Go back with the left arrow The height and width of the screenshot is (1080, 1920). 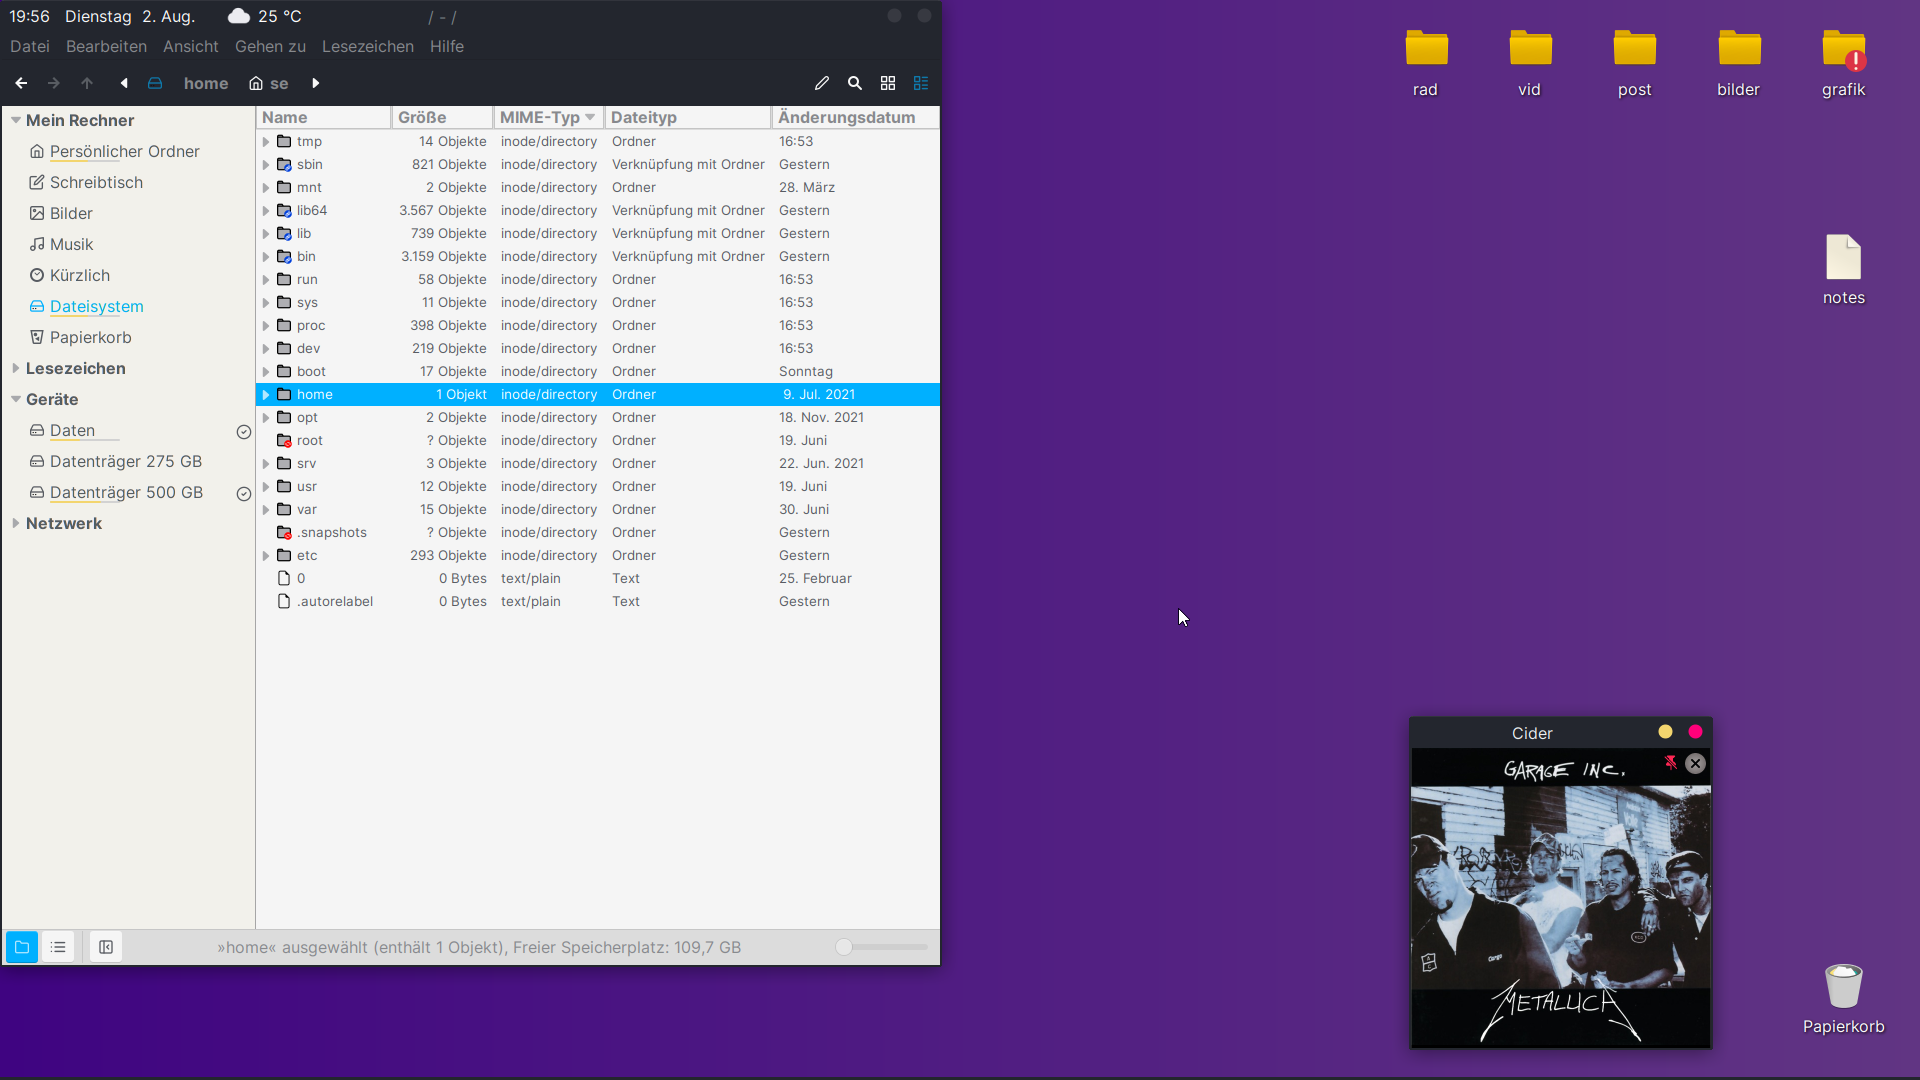[x=21, y=83]
